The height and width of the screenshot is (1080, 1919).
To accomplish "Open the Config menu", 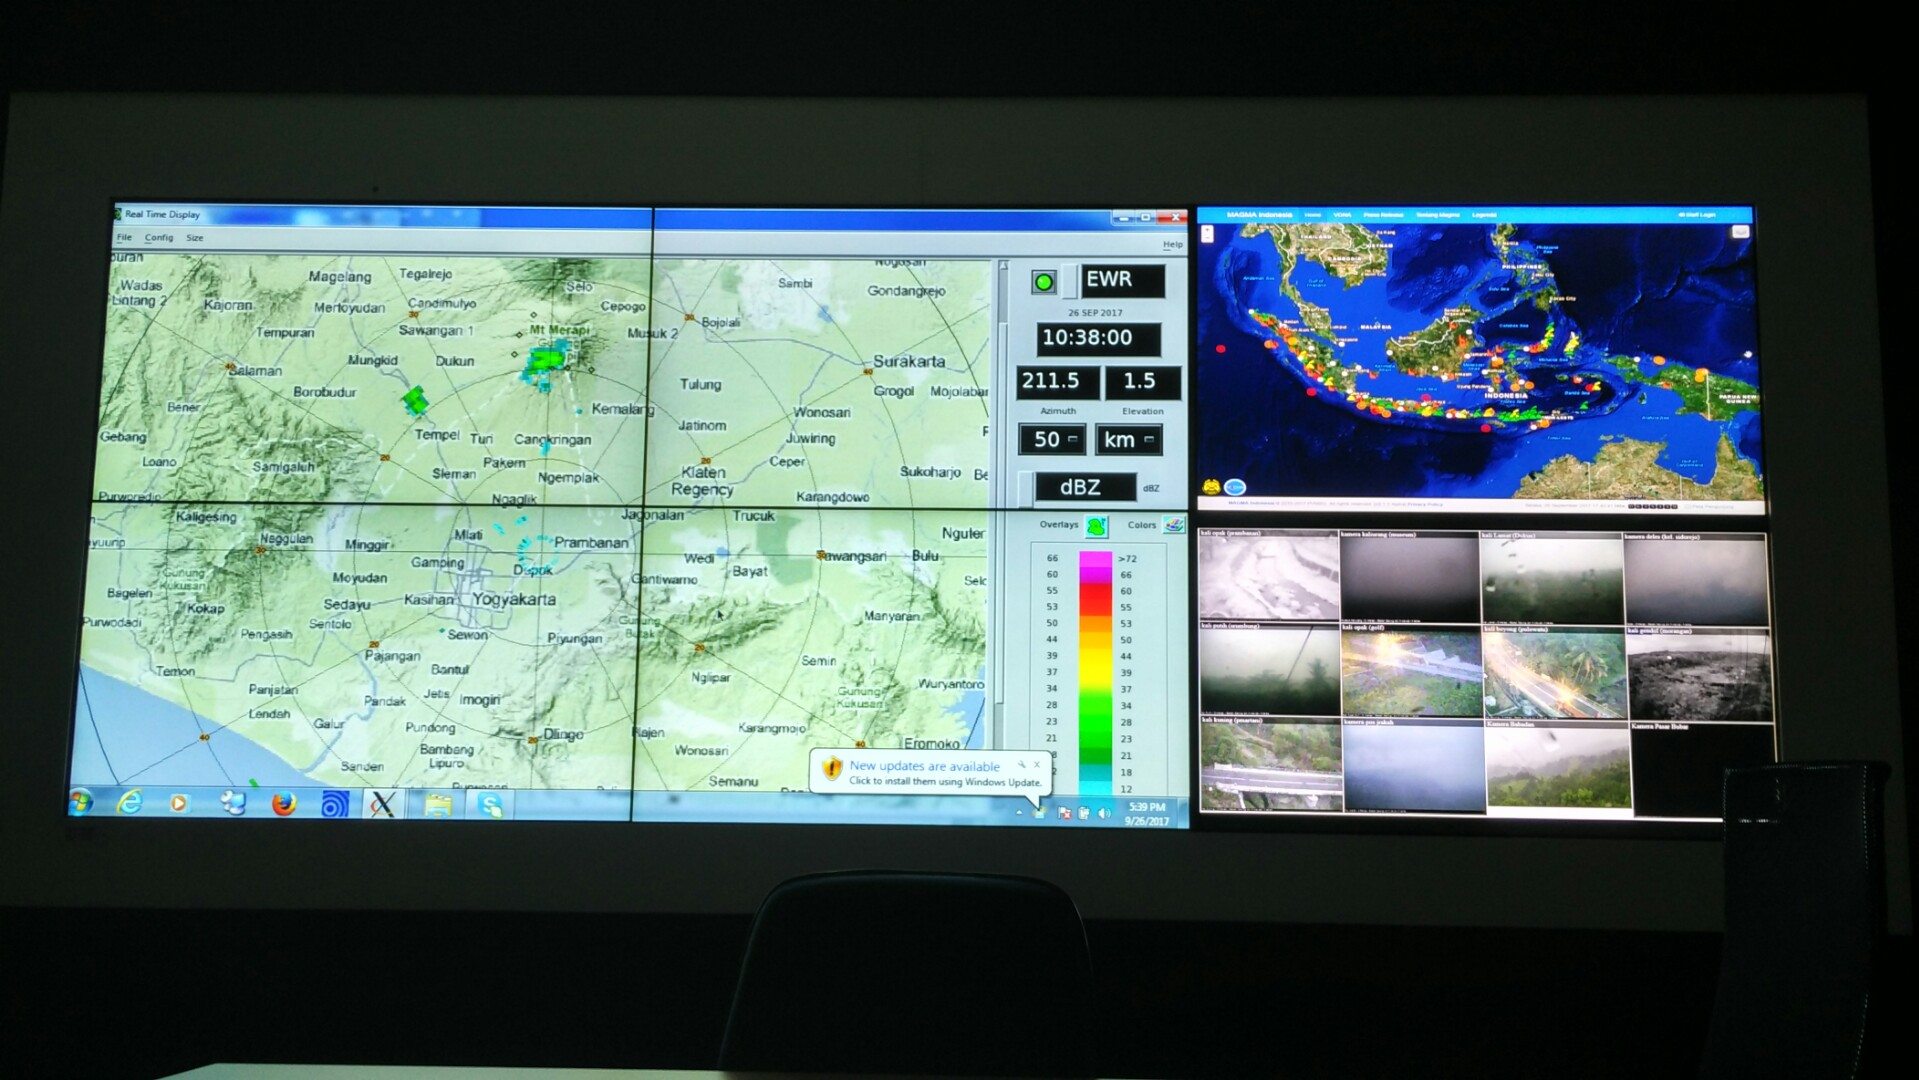I will click(x=159, y=238).
